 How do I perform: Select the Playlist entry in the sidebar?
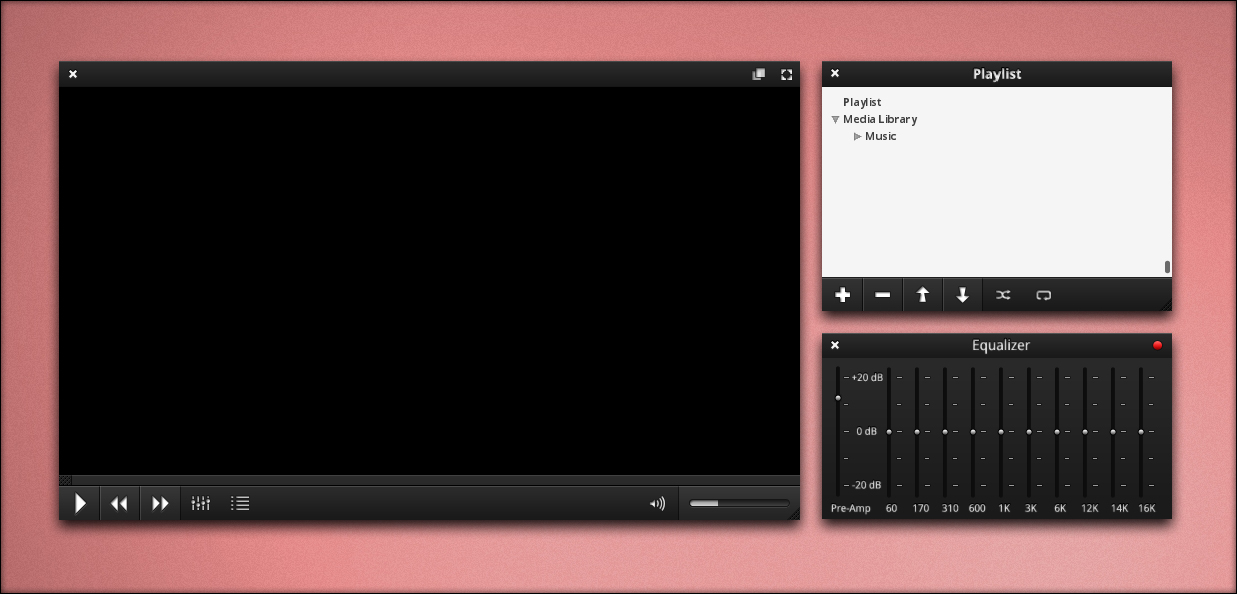pos(862,102)
